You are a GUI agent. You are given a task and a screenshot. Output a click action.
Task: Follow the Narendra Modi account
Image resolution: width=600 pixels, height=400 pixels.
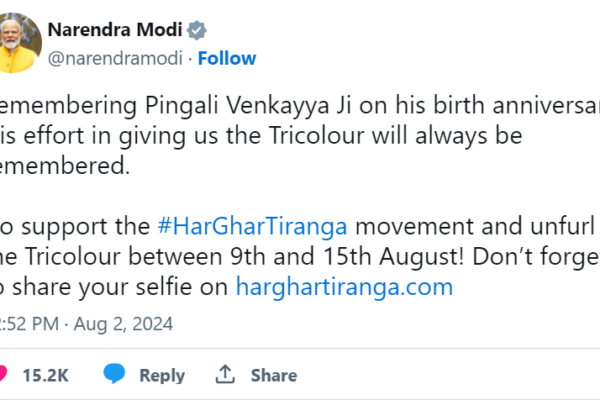(225, 58)
